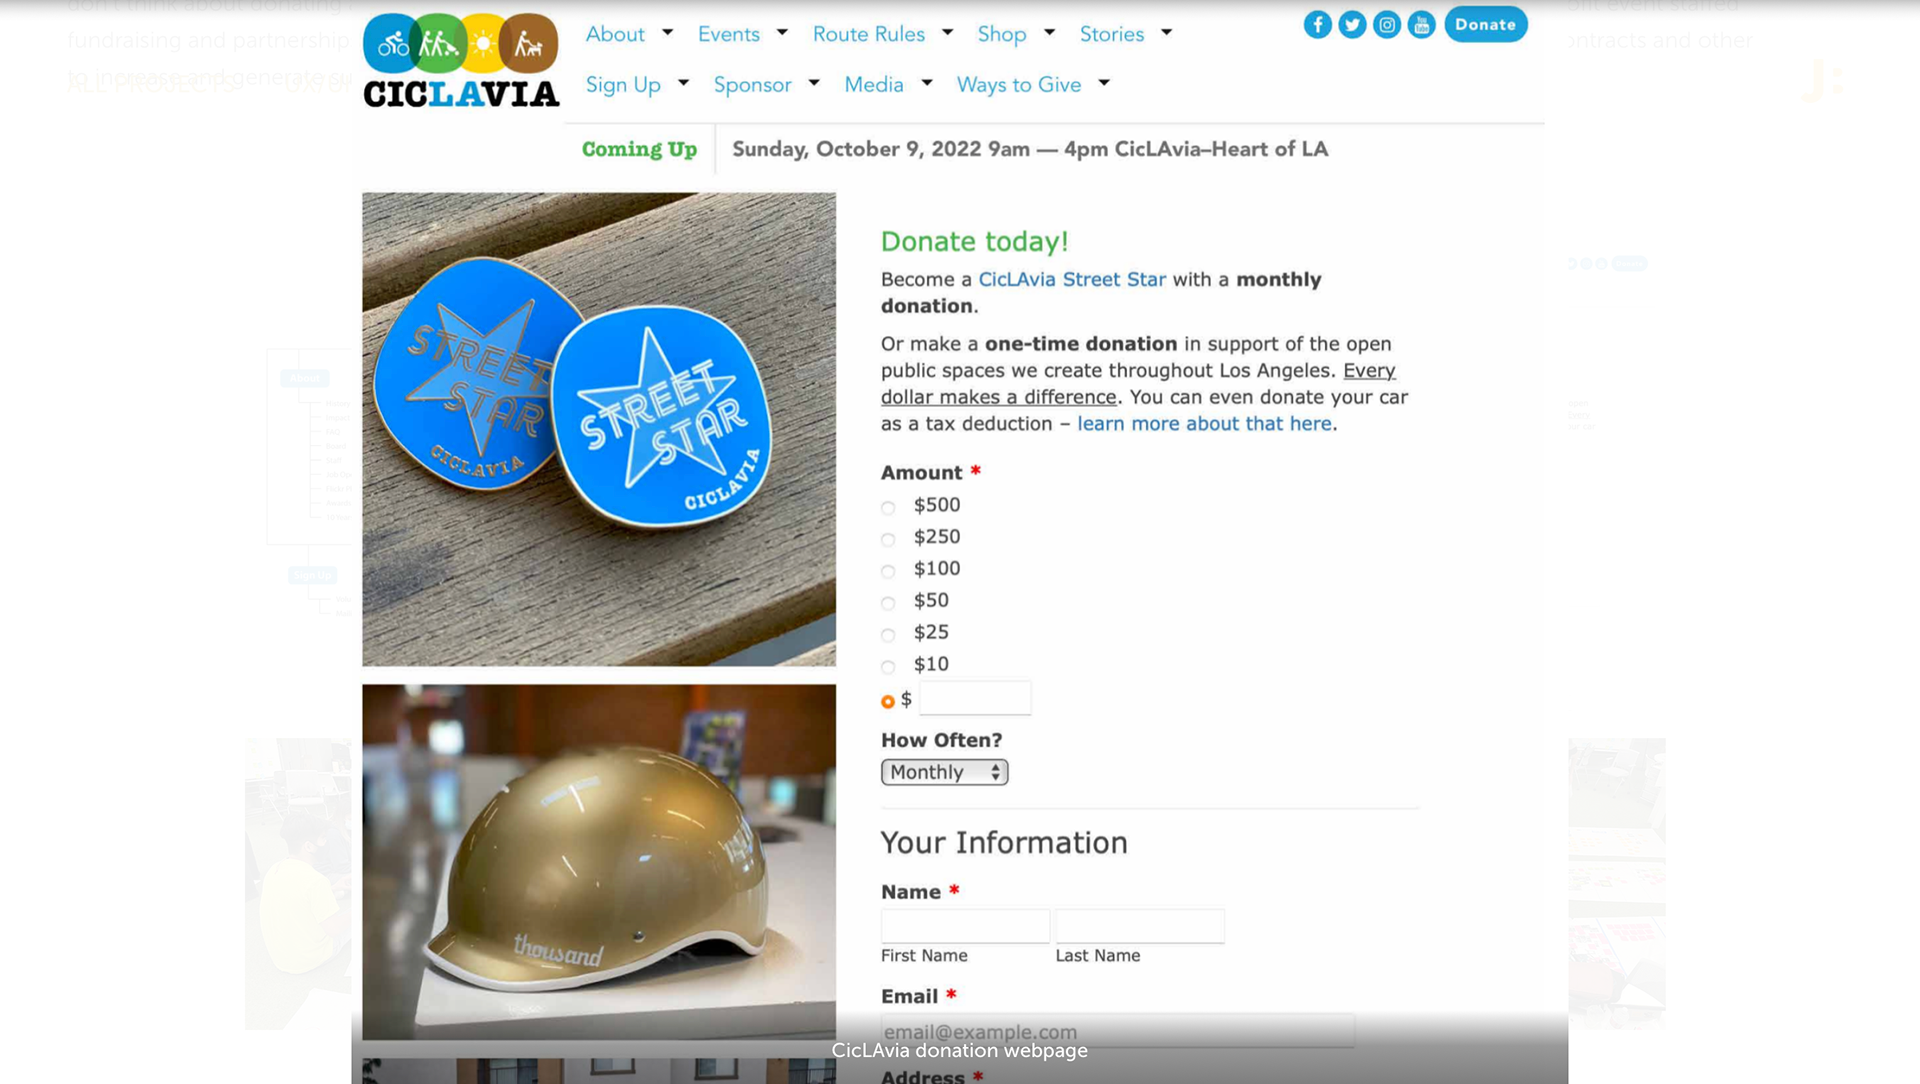Open the Facebook social icon
The height and width of the screenshot is (1084, 1920).
(1317, 24)
